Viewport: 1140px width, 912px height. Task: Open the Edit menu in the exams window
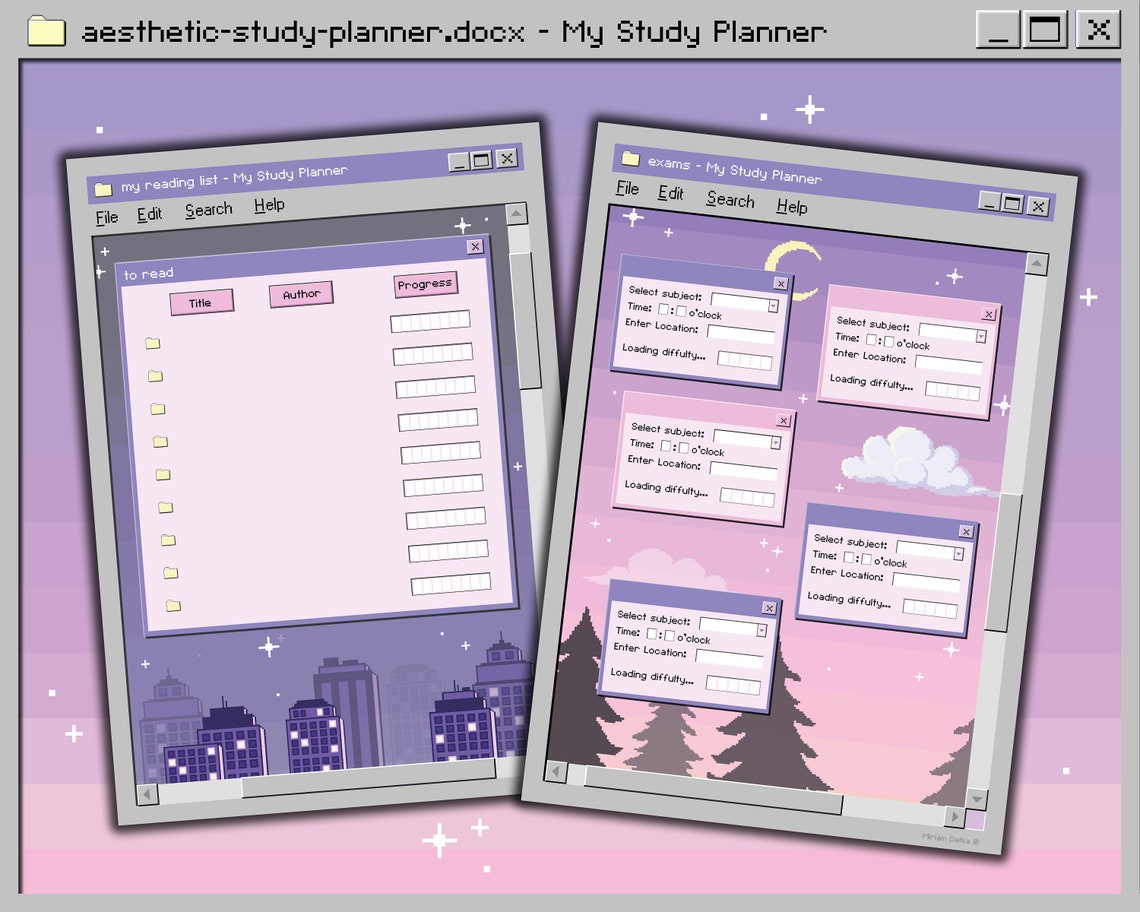[671, 194]
